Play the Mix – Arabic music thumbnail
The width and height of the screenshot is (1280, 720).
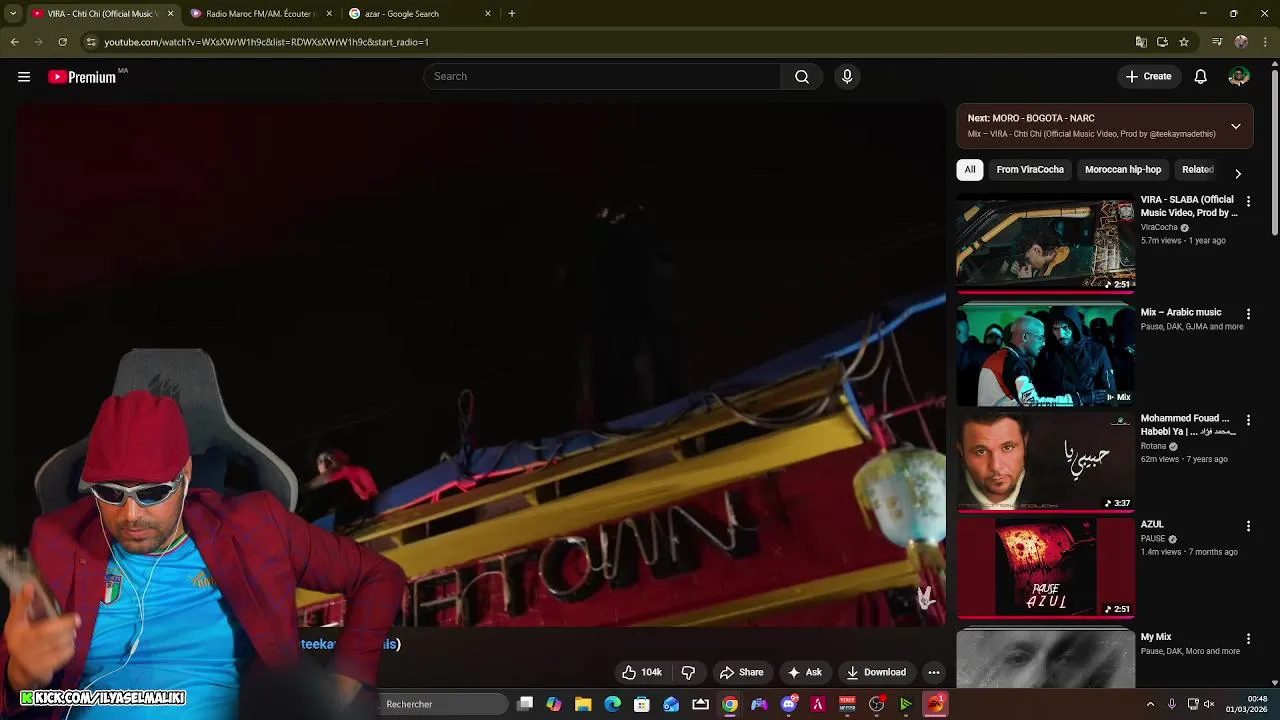point(1046,355)
